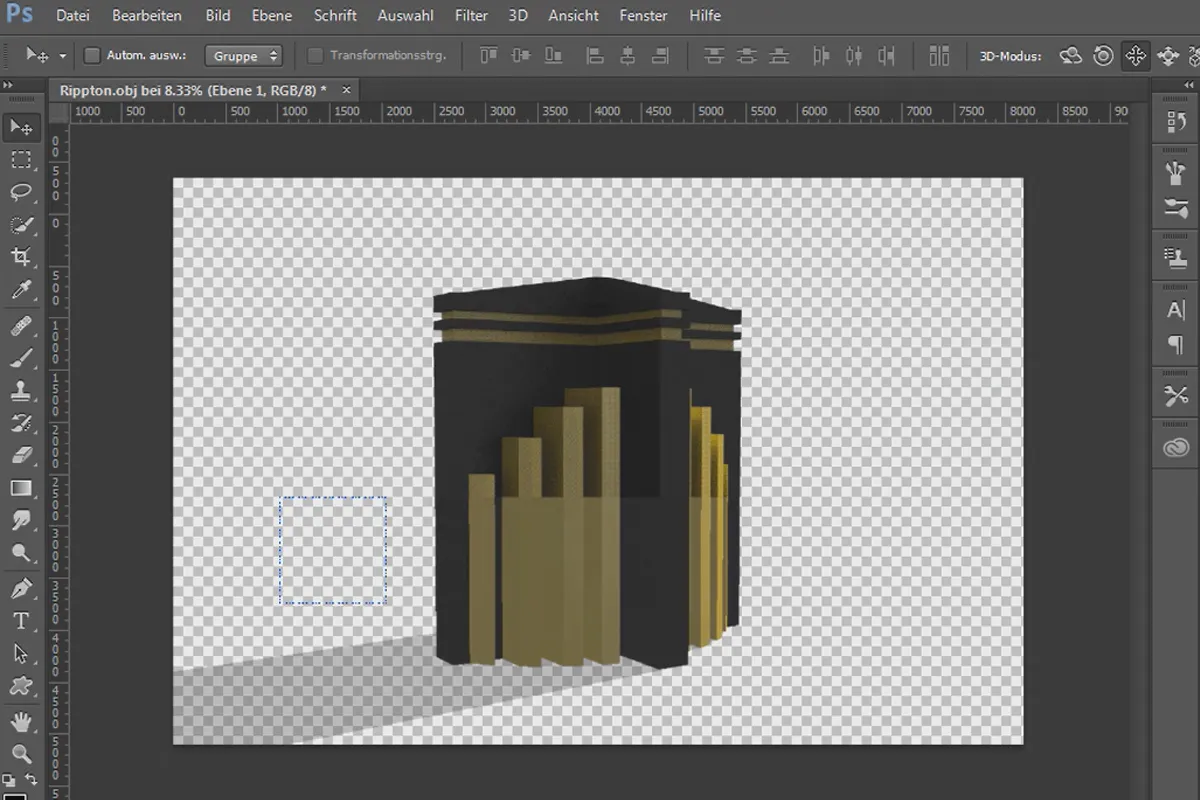Expand the left toolbox with the double arrows
This screenshot has height=800, width=1200.
click(x=8, y=85)
